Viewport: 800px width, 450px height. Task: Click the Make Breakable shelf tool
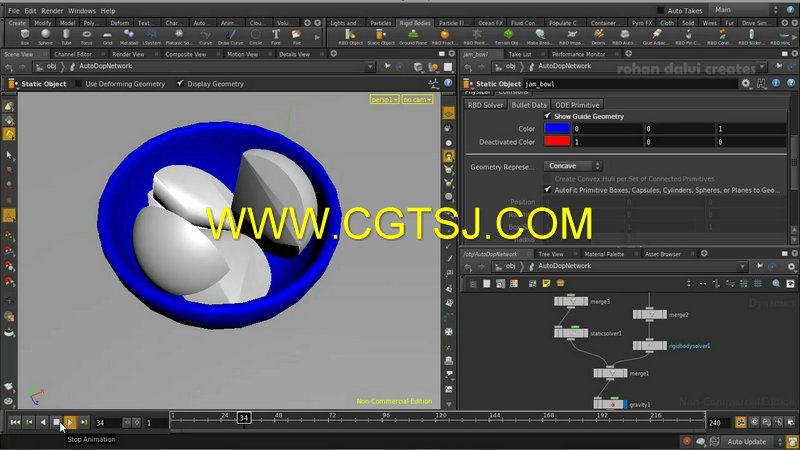click(x=540, y=36)
